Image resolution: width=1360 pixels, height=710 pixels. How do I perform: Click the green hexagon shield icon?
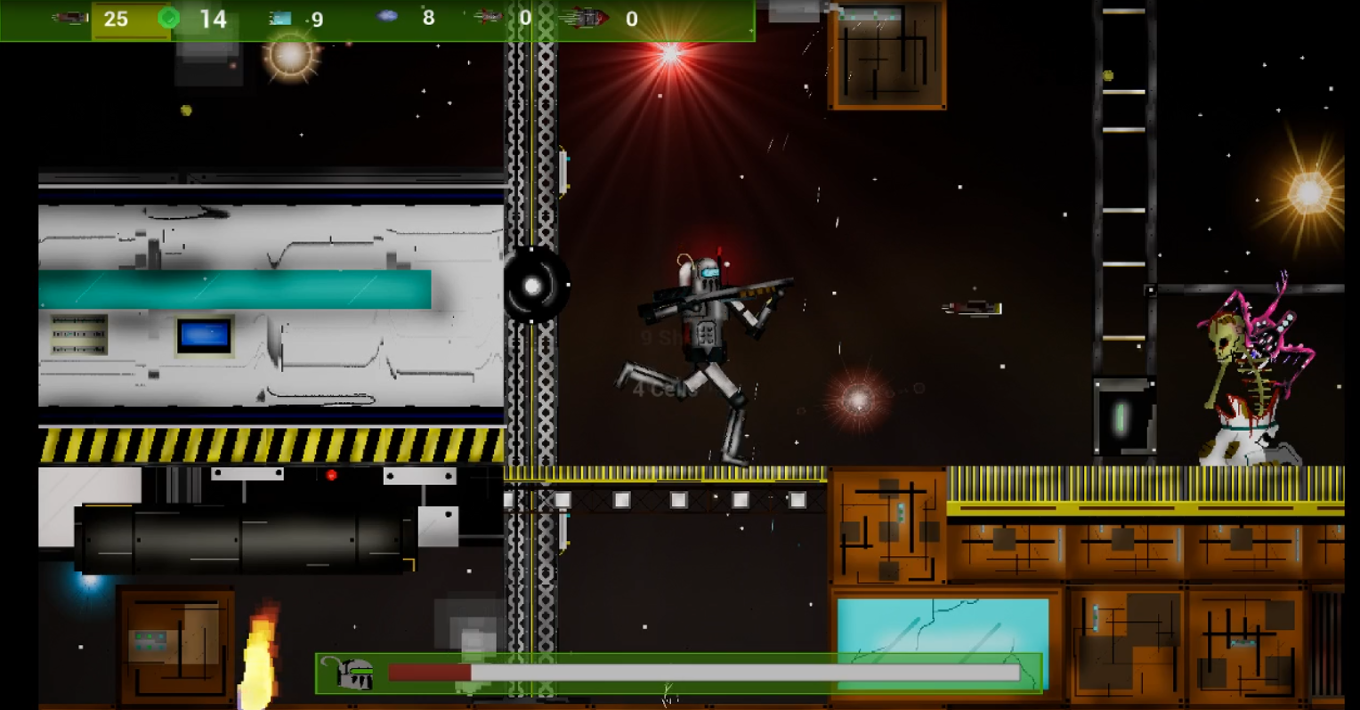(169, 18)
